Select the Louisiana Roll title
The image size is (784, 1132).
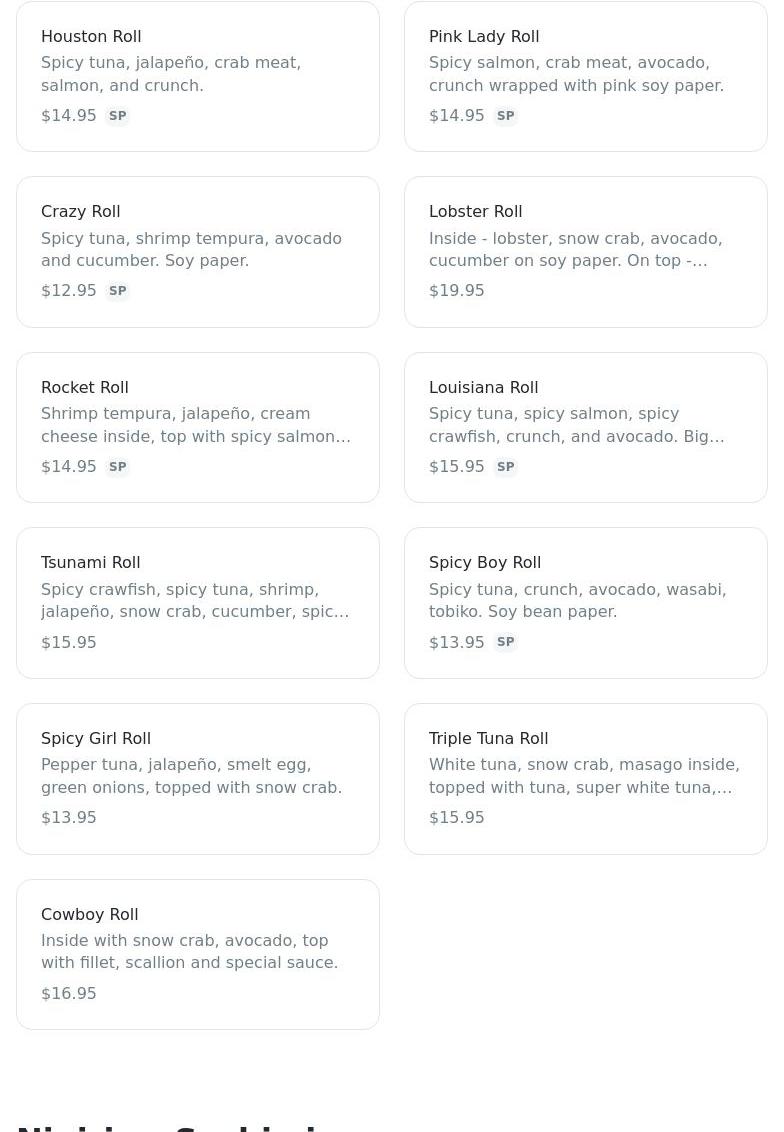point(483,387)
